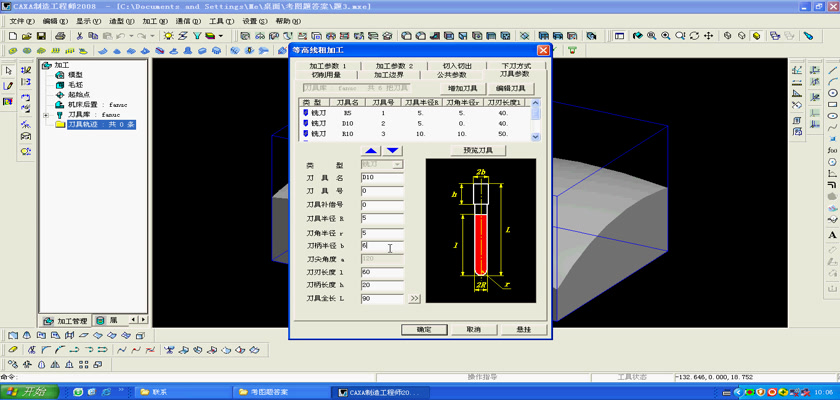Cut selection with the scissors icon
This screenshot has height=400, width=840.
click(x=79, y=36)
